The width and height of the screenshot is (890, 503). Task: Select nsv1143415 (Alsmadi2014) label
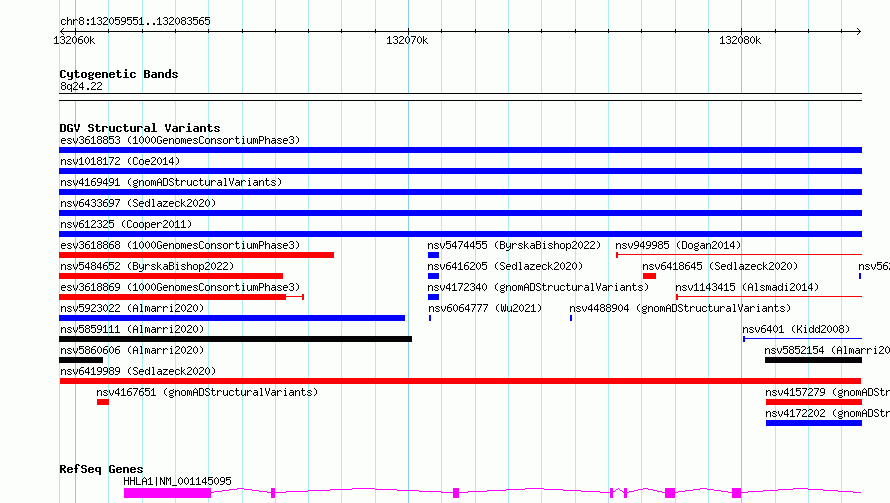pyautogui.click(x=747, y=287)
